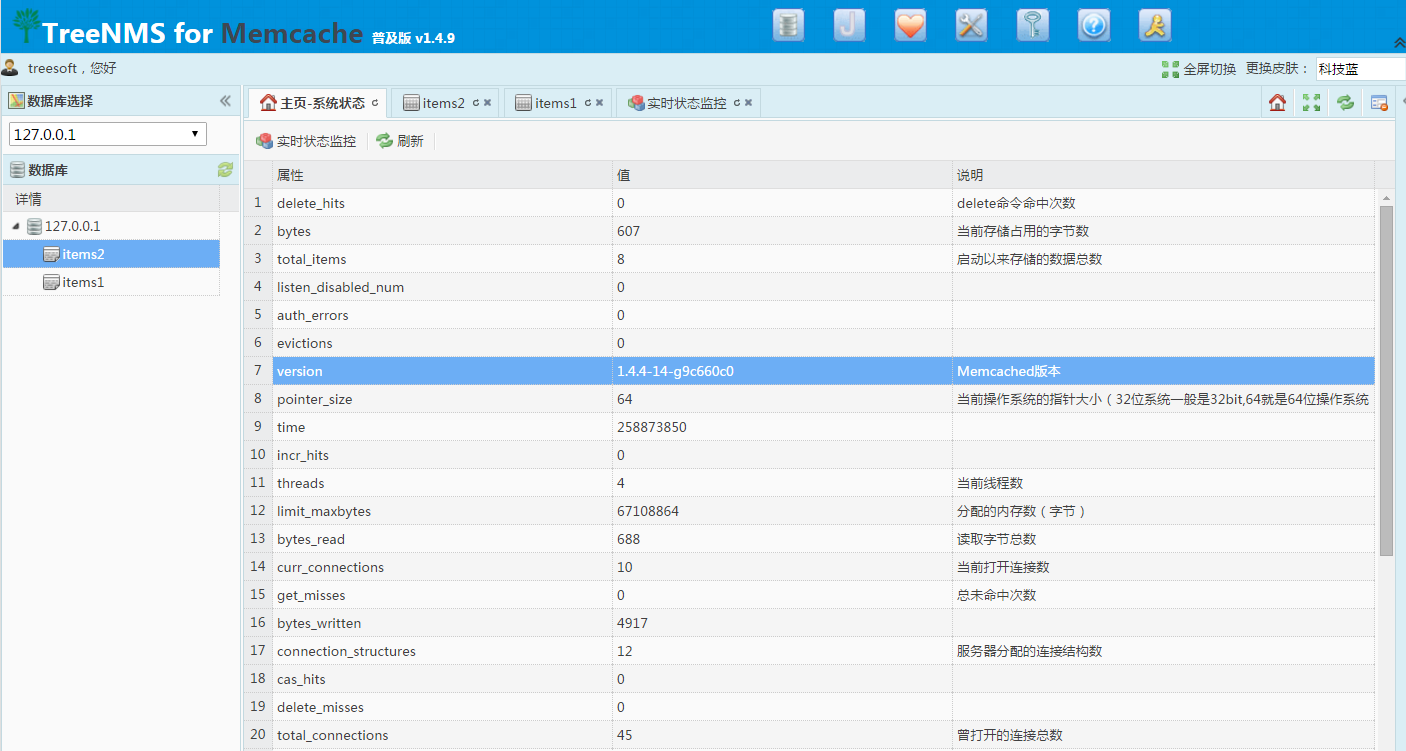The image size is (1406, 751).
Task: Select the bytes row with value 607
Action: coord(810,231)
